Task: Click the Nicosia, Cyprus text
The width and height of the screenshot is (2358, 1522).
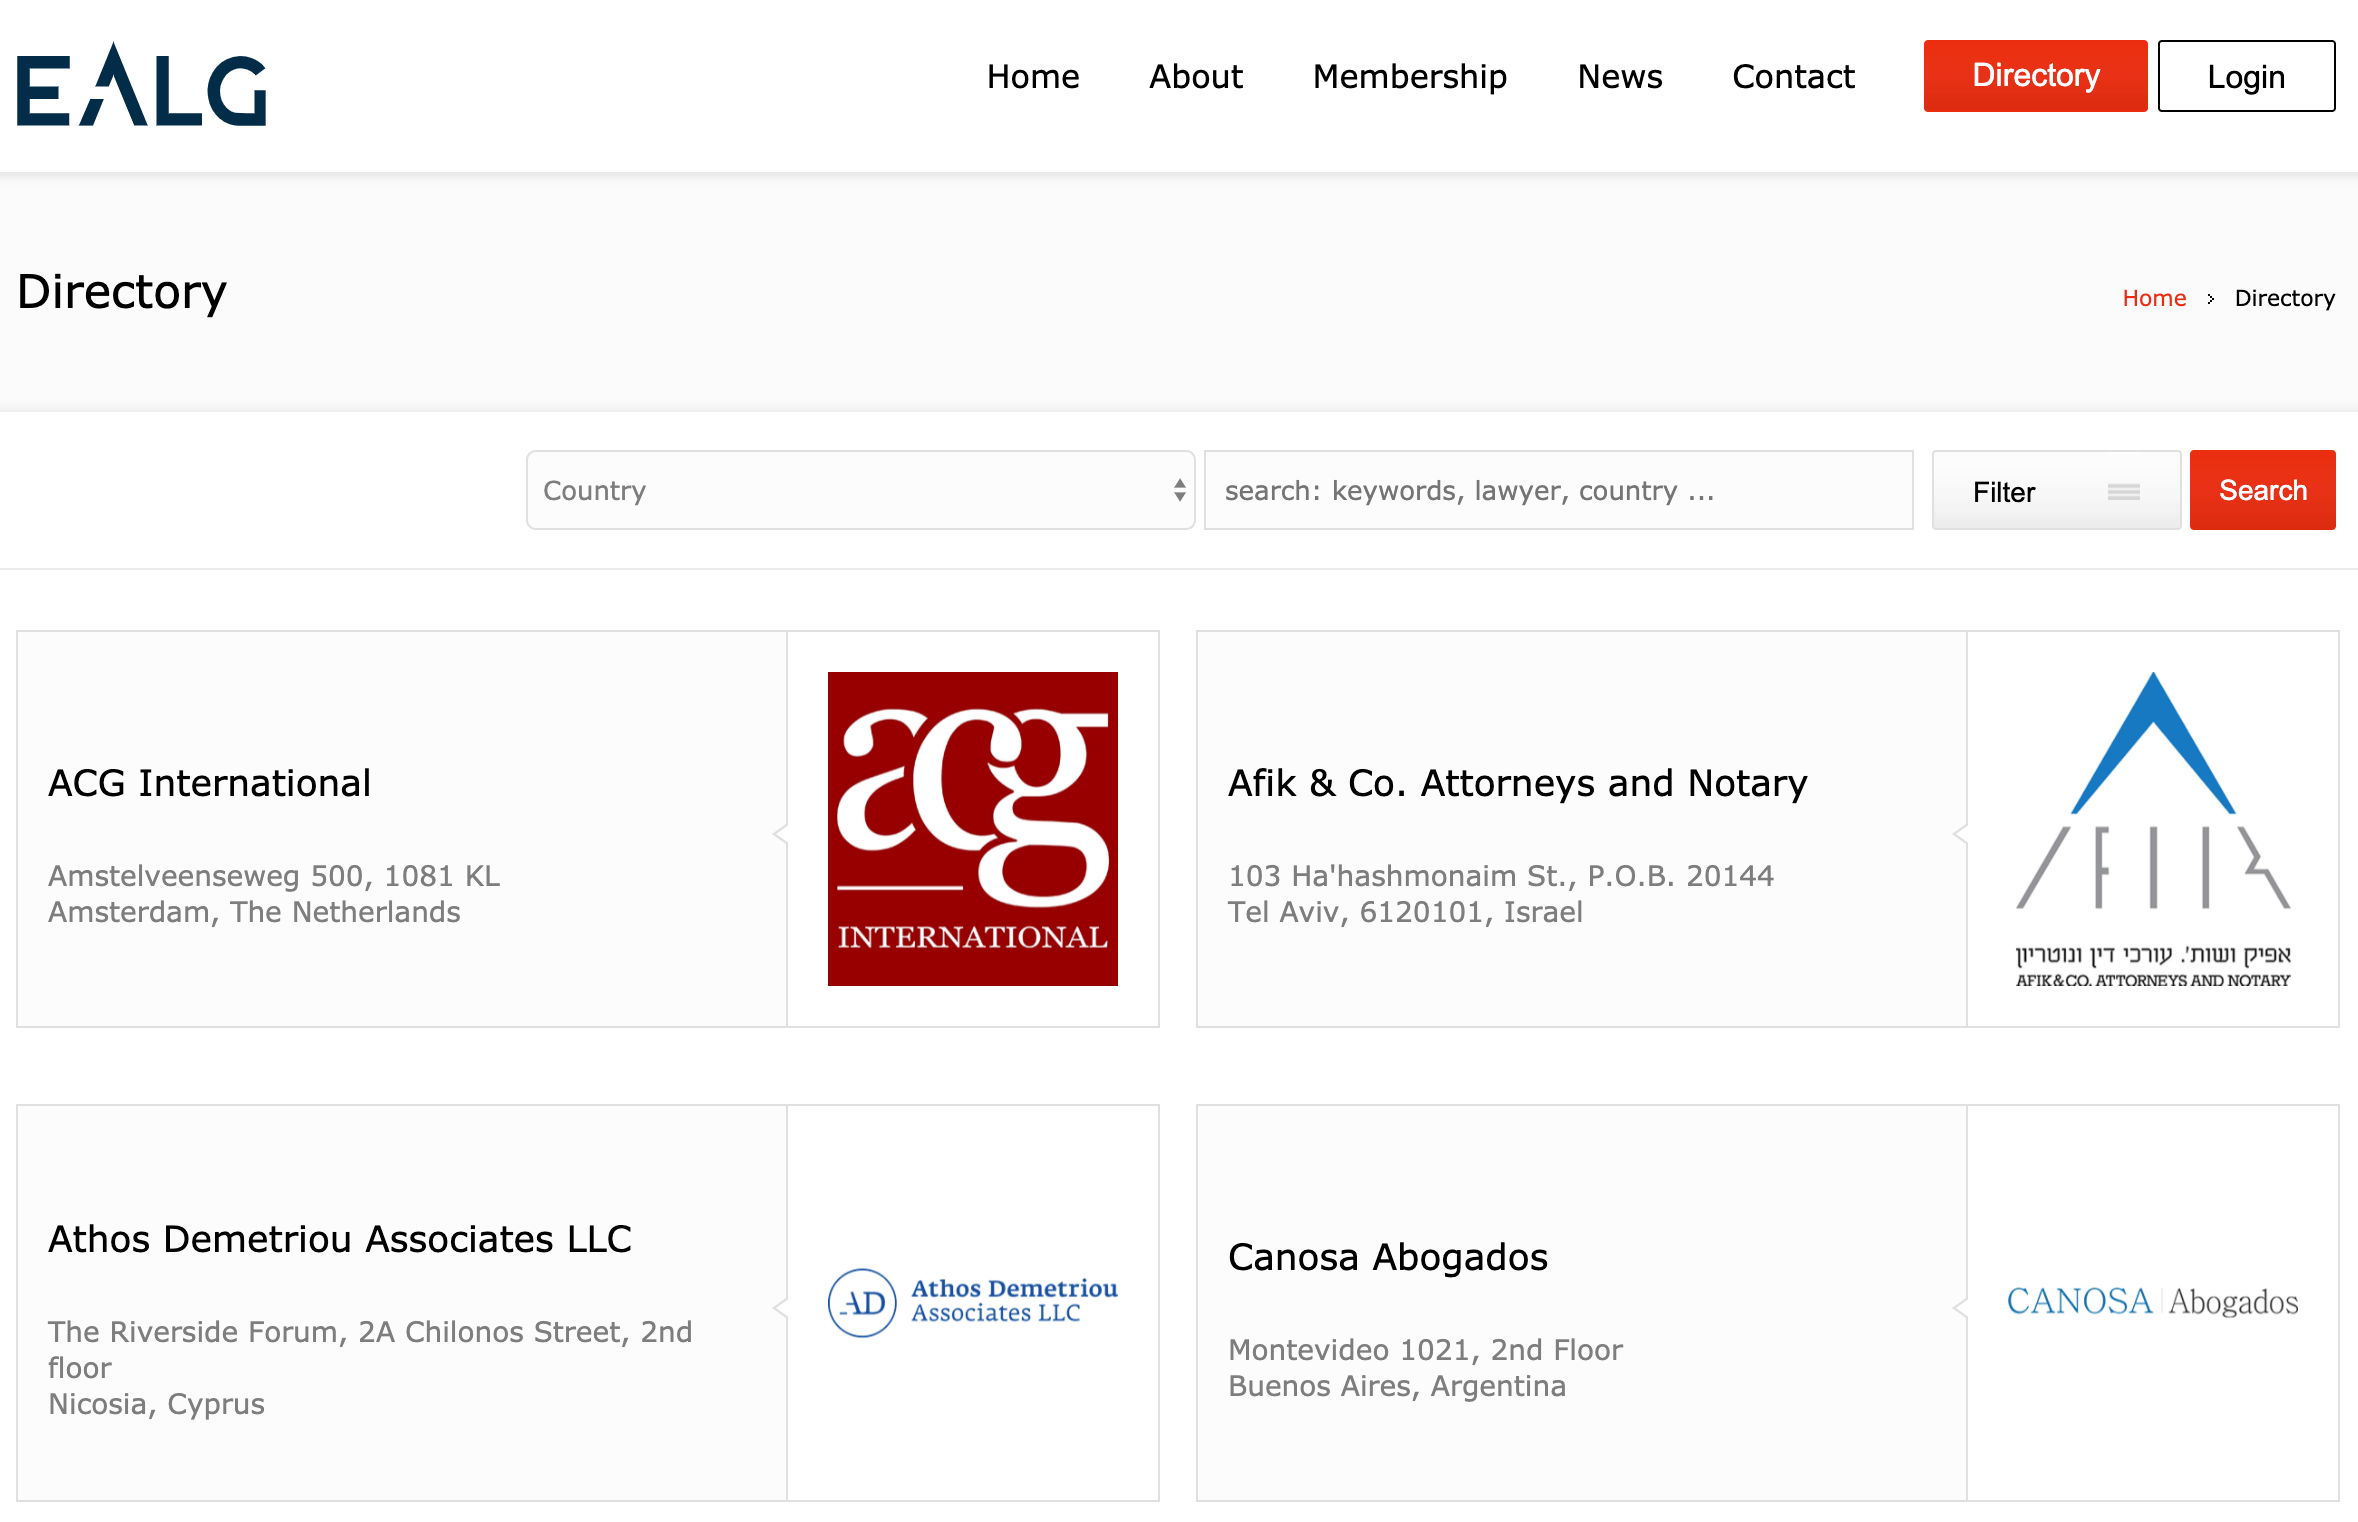Action: tap(156, 1404)
